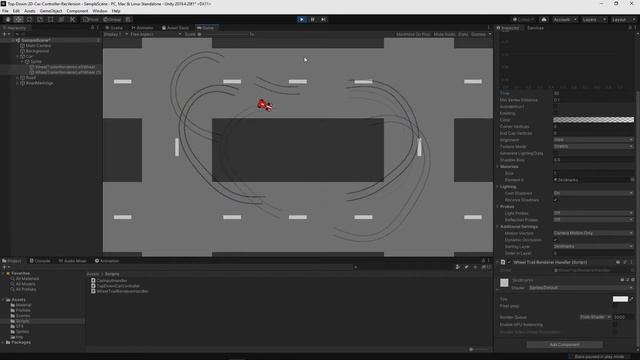Open the Sorting Layer dropdown

pos(593,247)
